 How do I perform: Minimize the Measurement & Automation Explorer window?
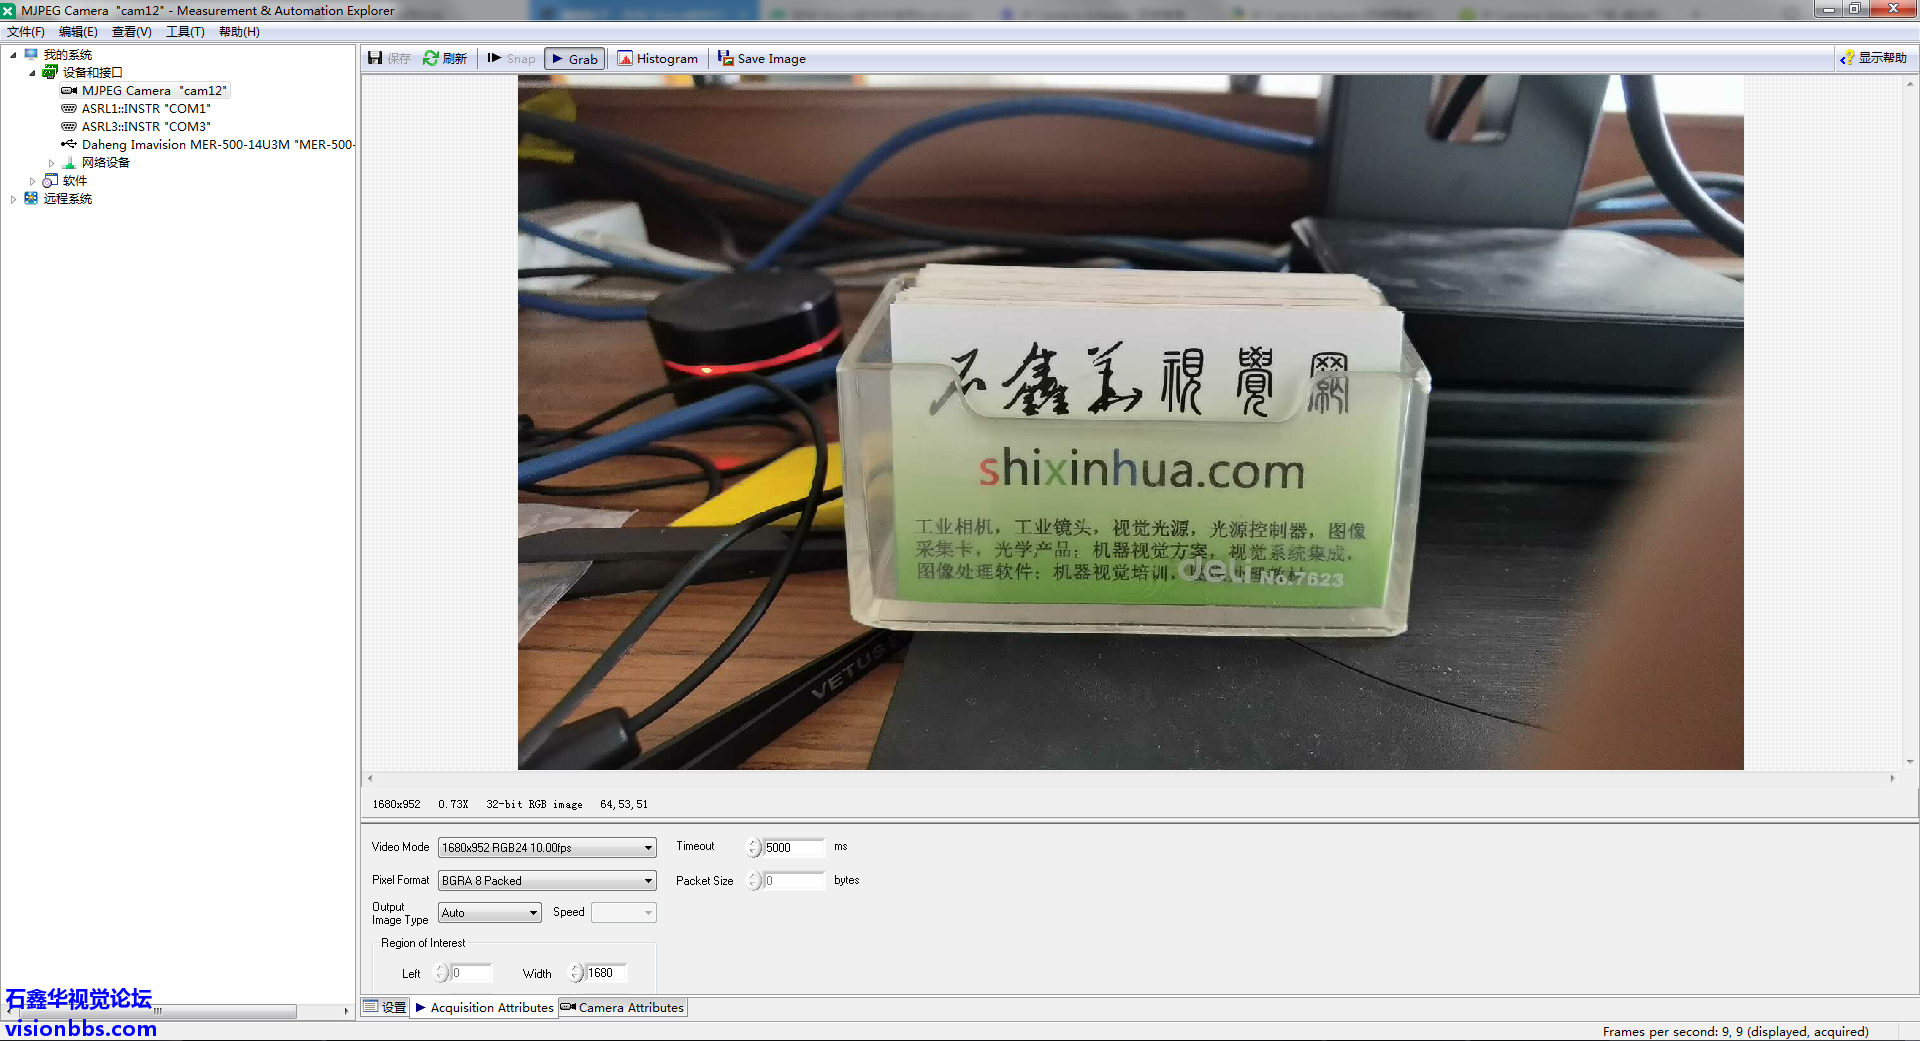1828,8
